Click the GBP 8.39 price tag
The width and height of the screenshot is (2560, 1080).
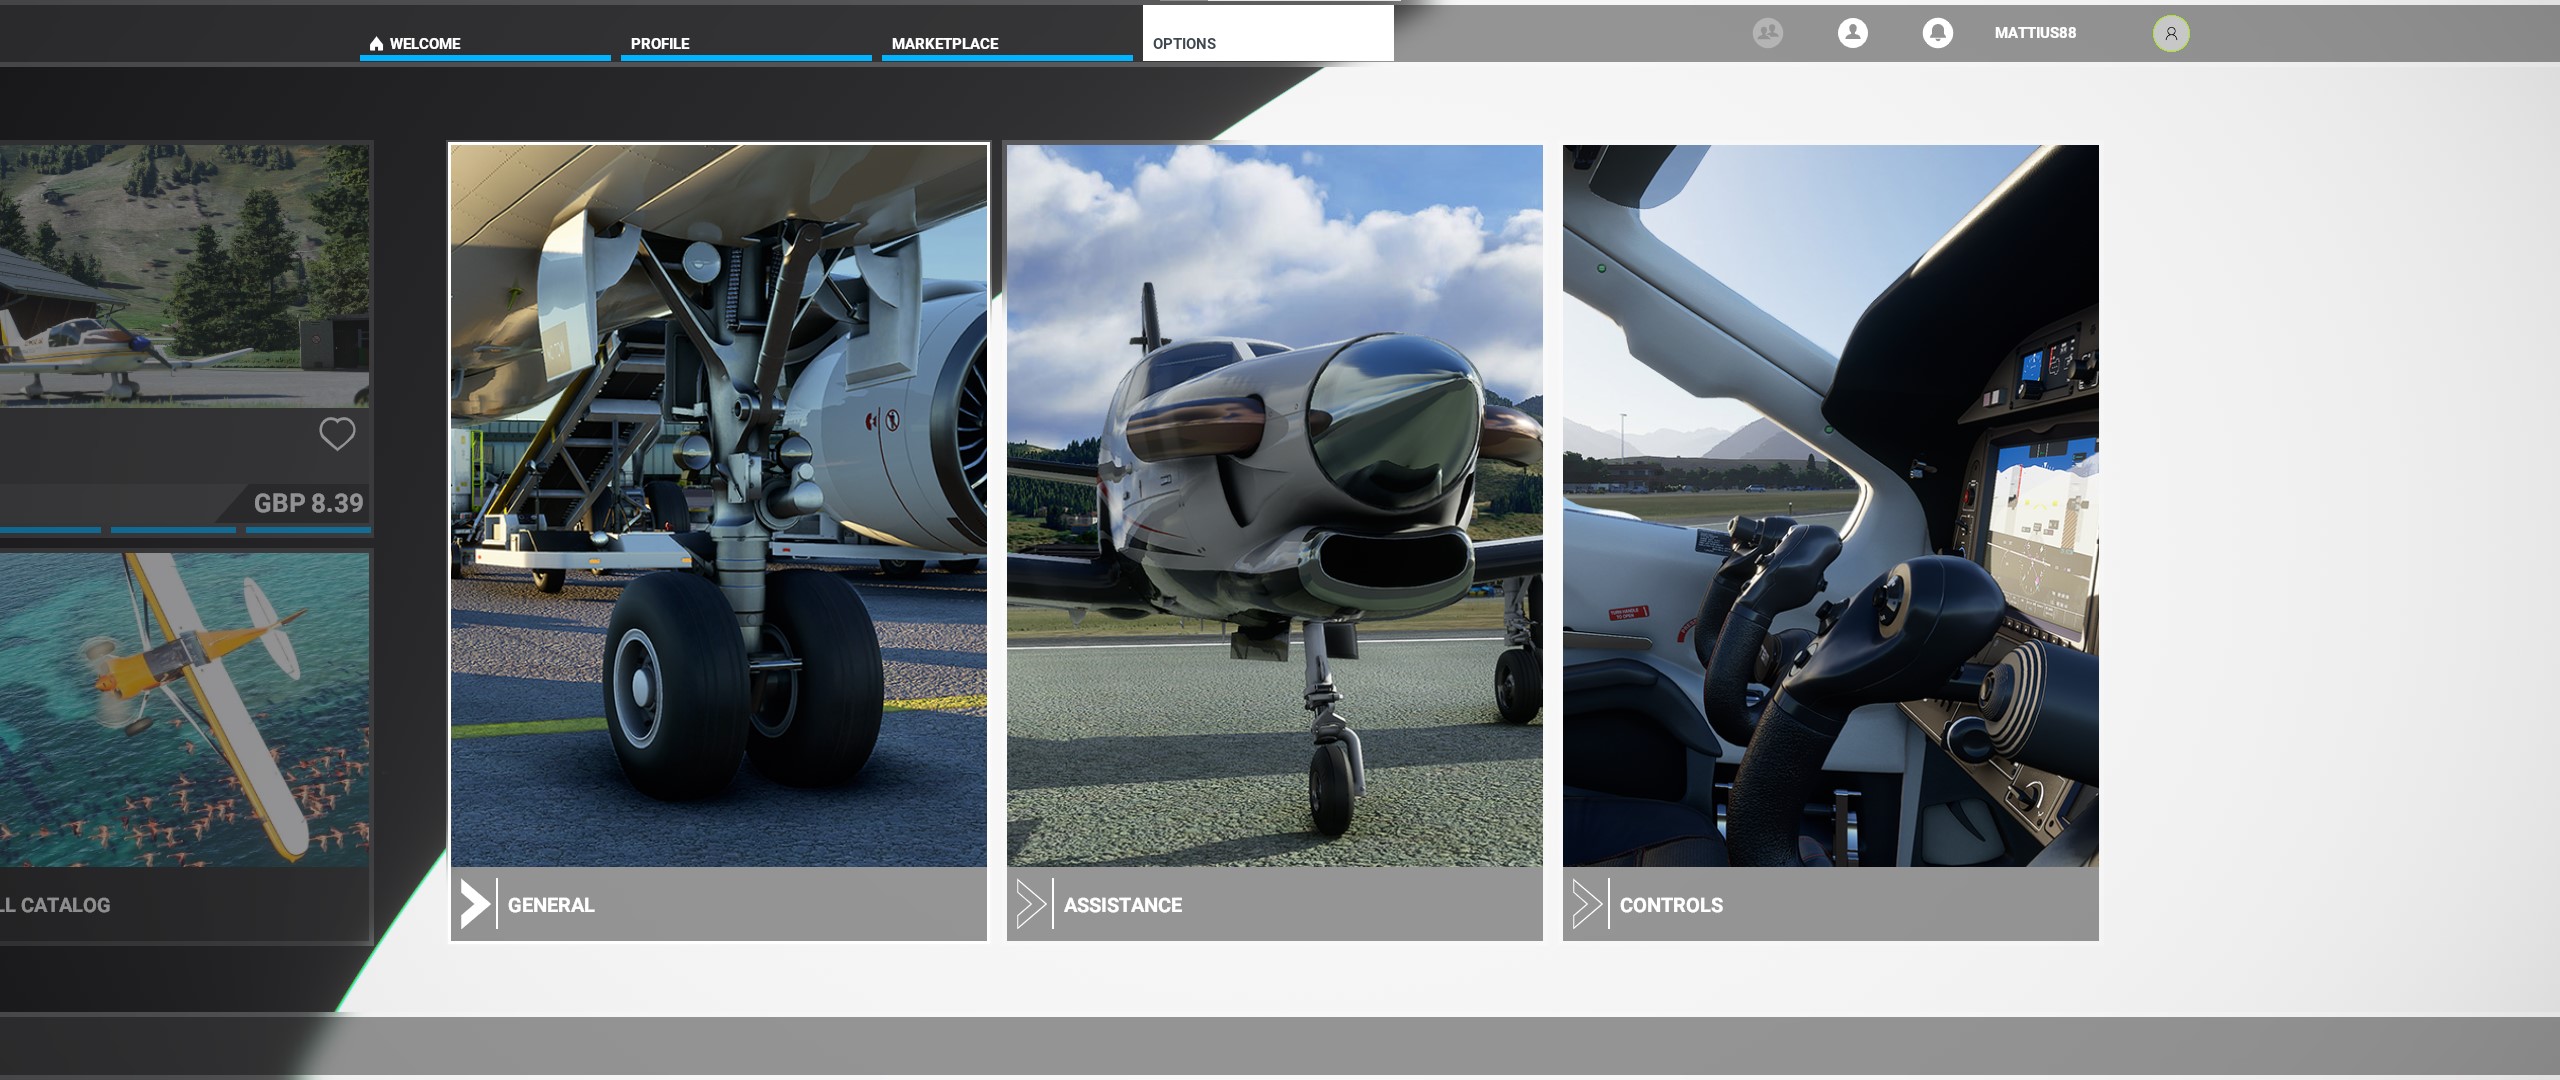coord(308,503)
